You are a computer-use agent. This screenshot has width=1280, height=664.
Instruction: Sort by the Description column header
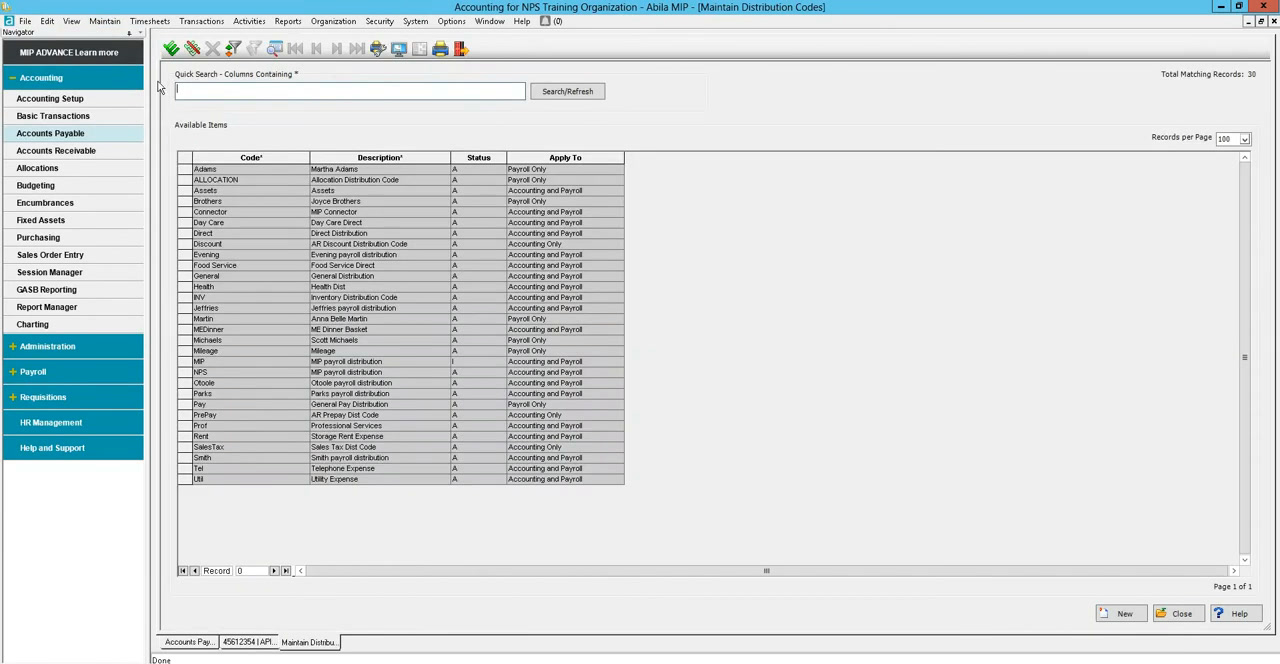pos(380,158)
